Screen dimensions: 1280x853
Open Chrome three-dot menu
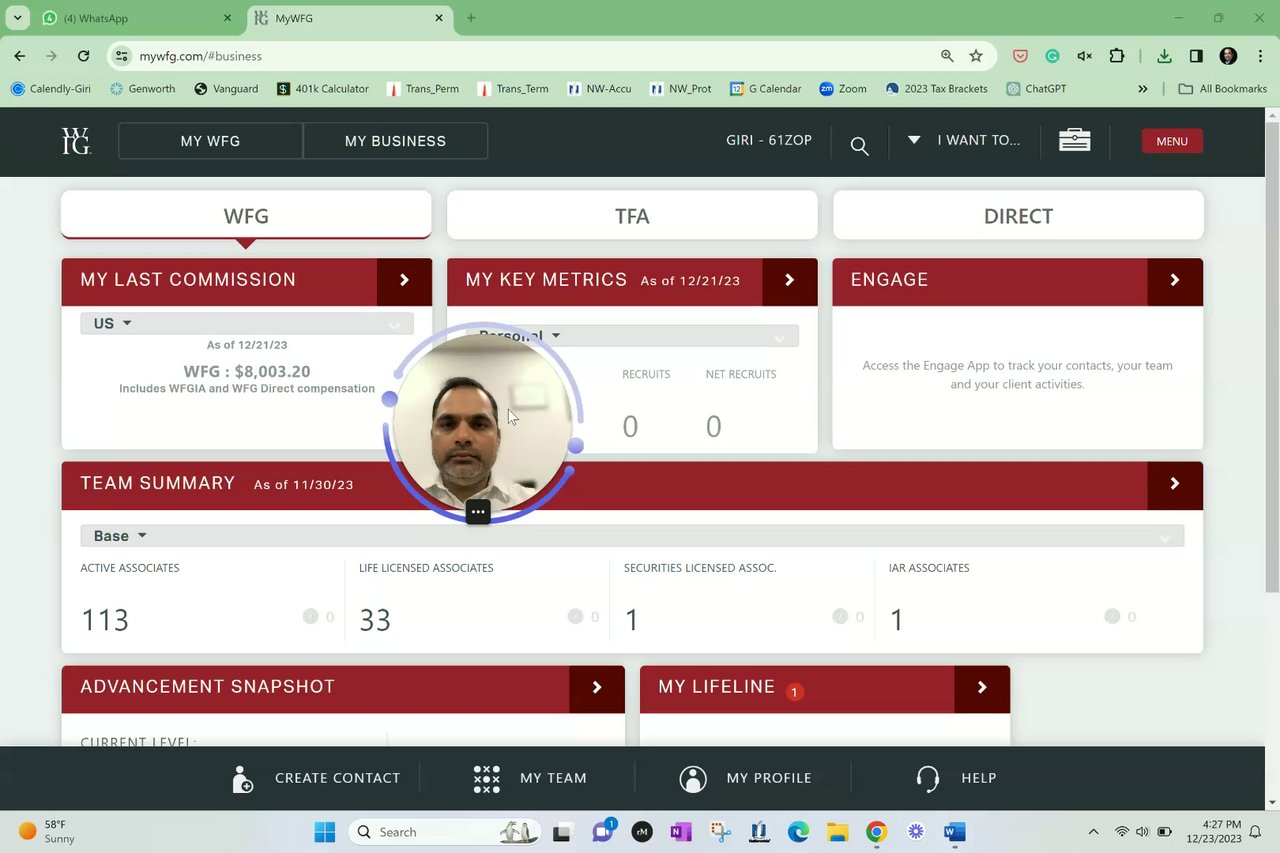1260,56
